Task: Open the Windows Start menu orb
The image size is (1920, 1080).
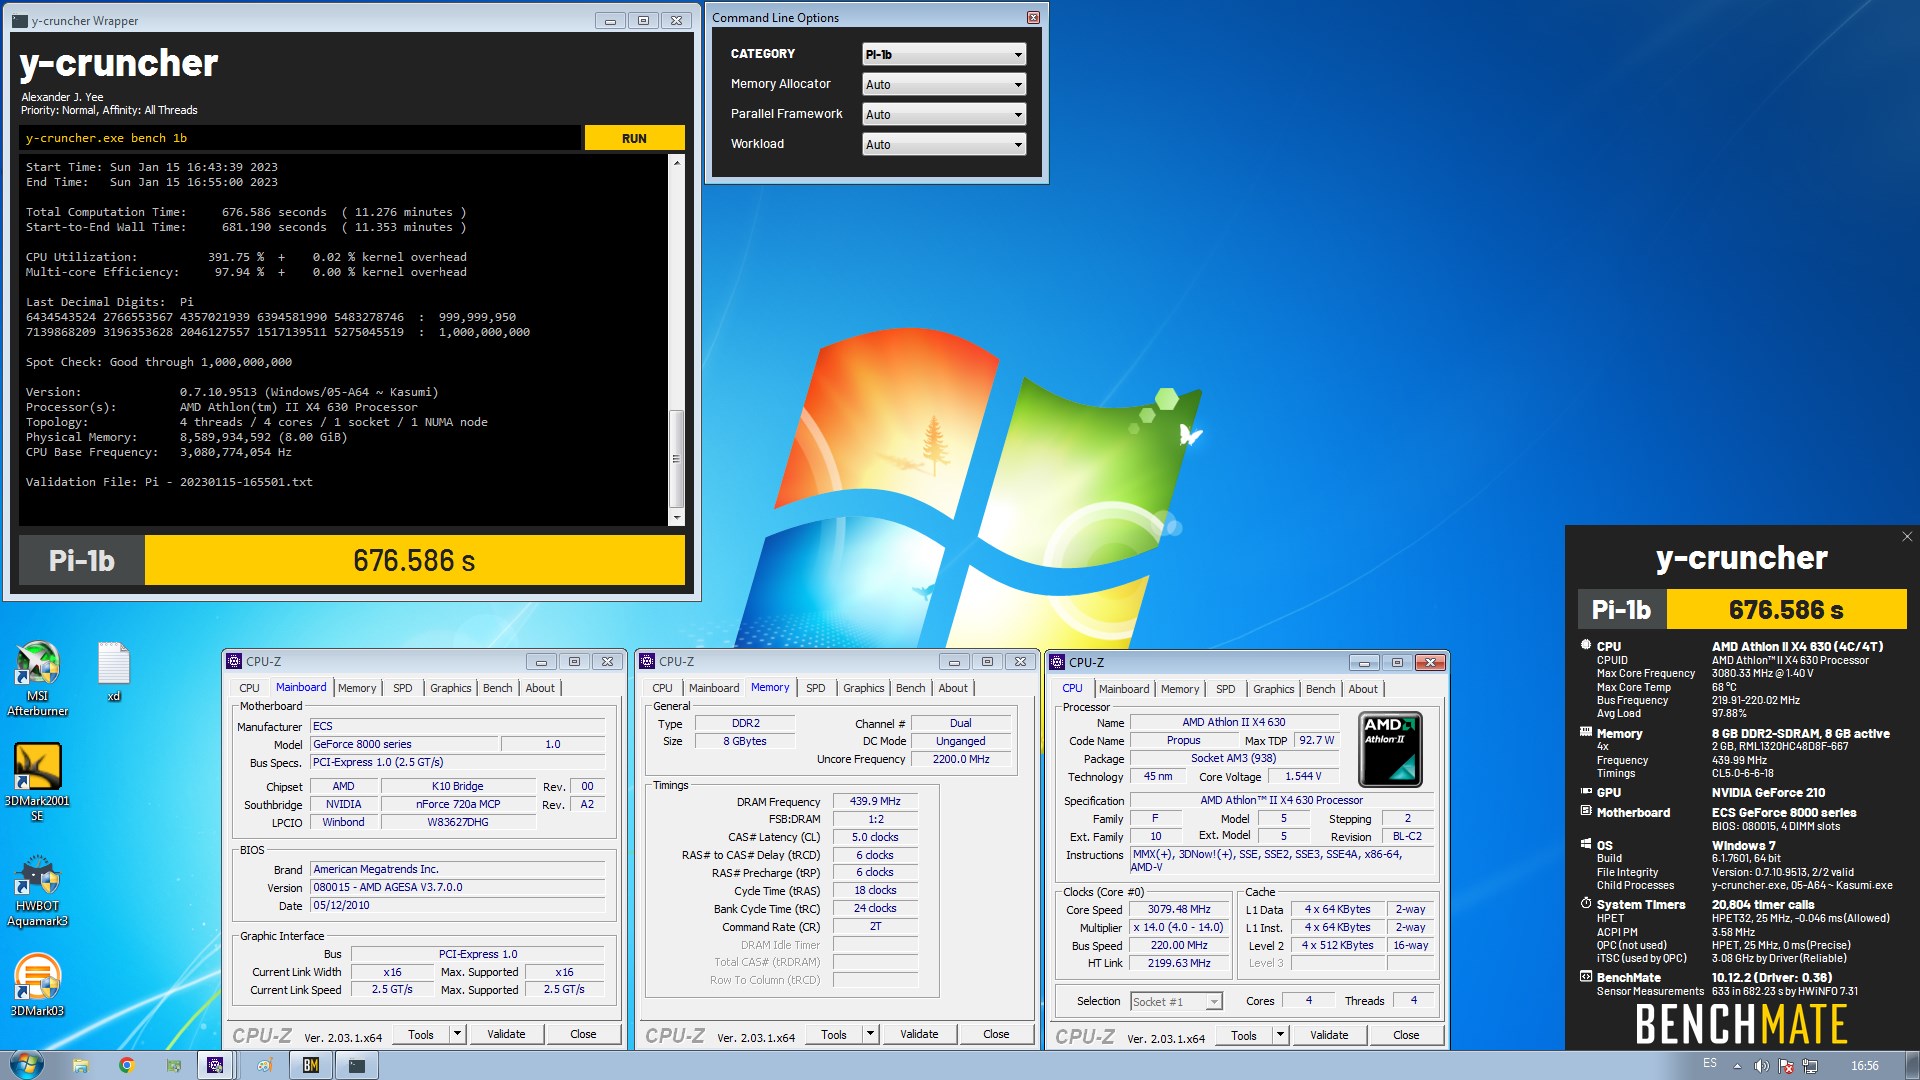Action: 26,1065
